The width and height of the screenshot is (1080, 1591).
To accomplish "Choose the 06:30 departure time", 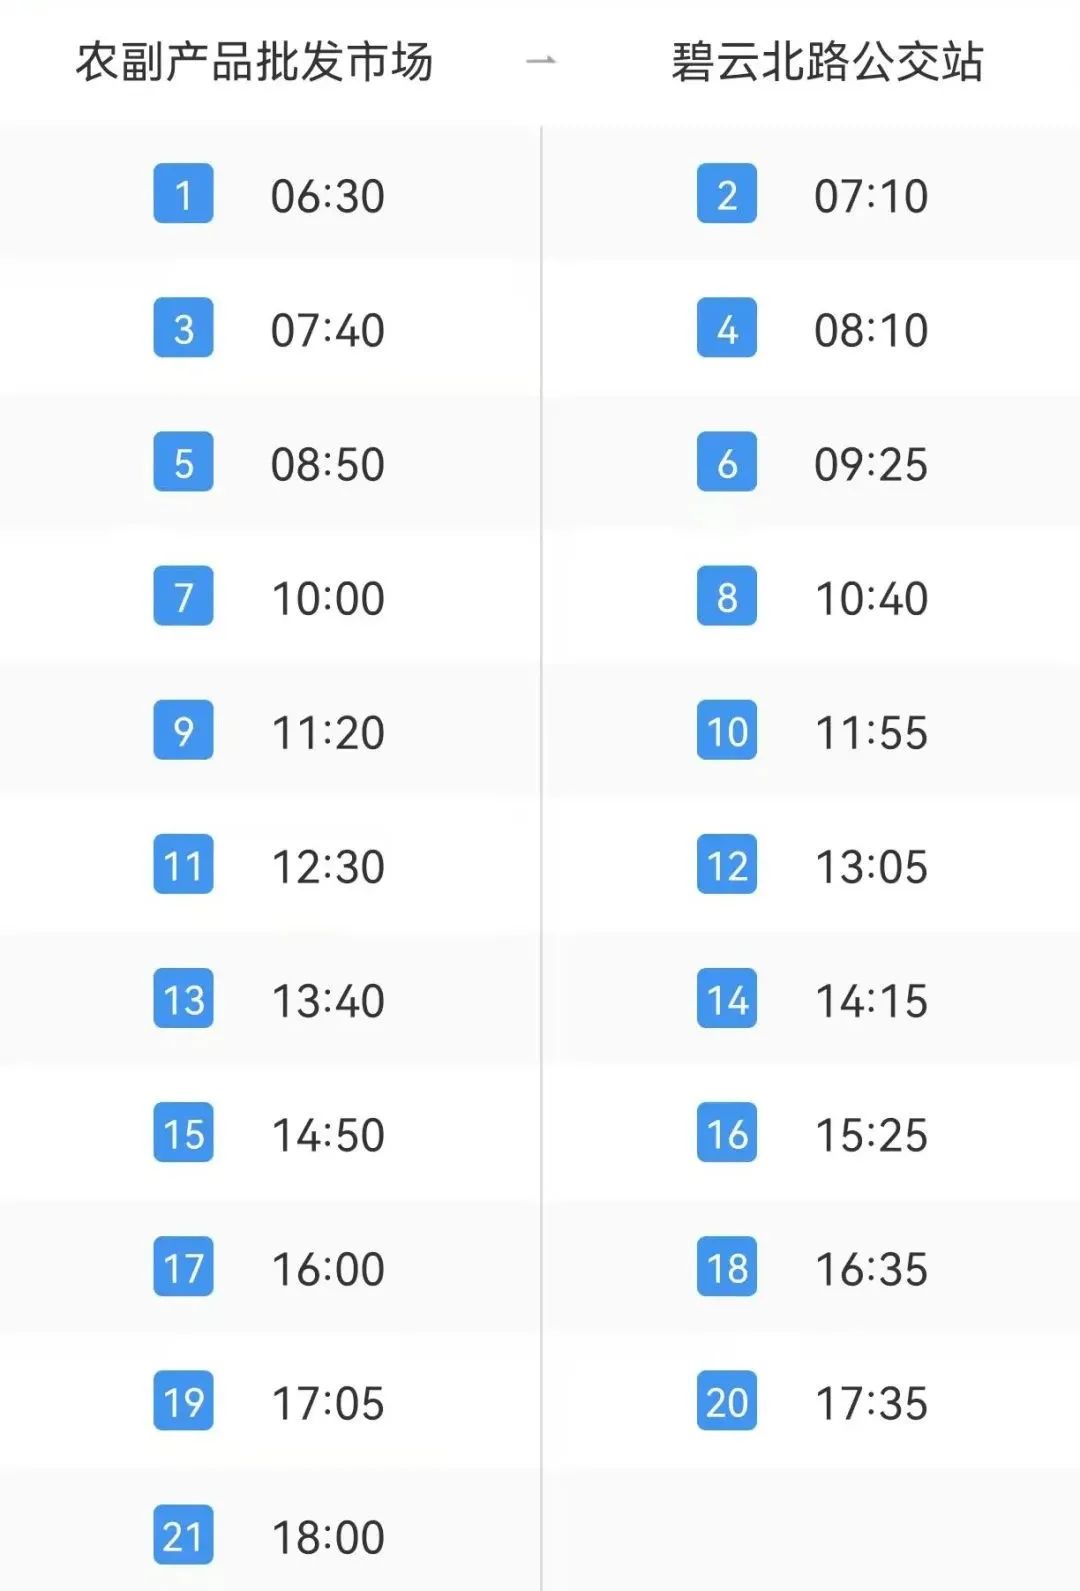I will [x=327, y=196].
